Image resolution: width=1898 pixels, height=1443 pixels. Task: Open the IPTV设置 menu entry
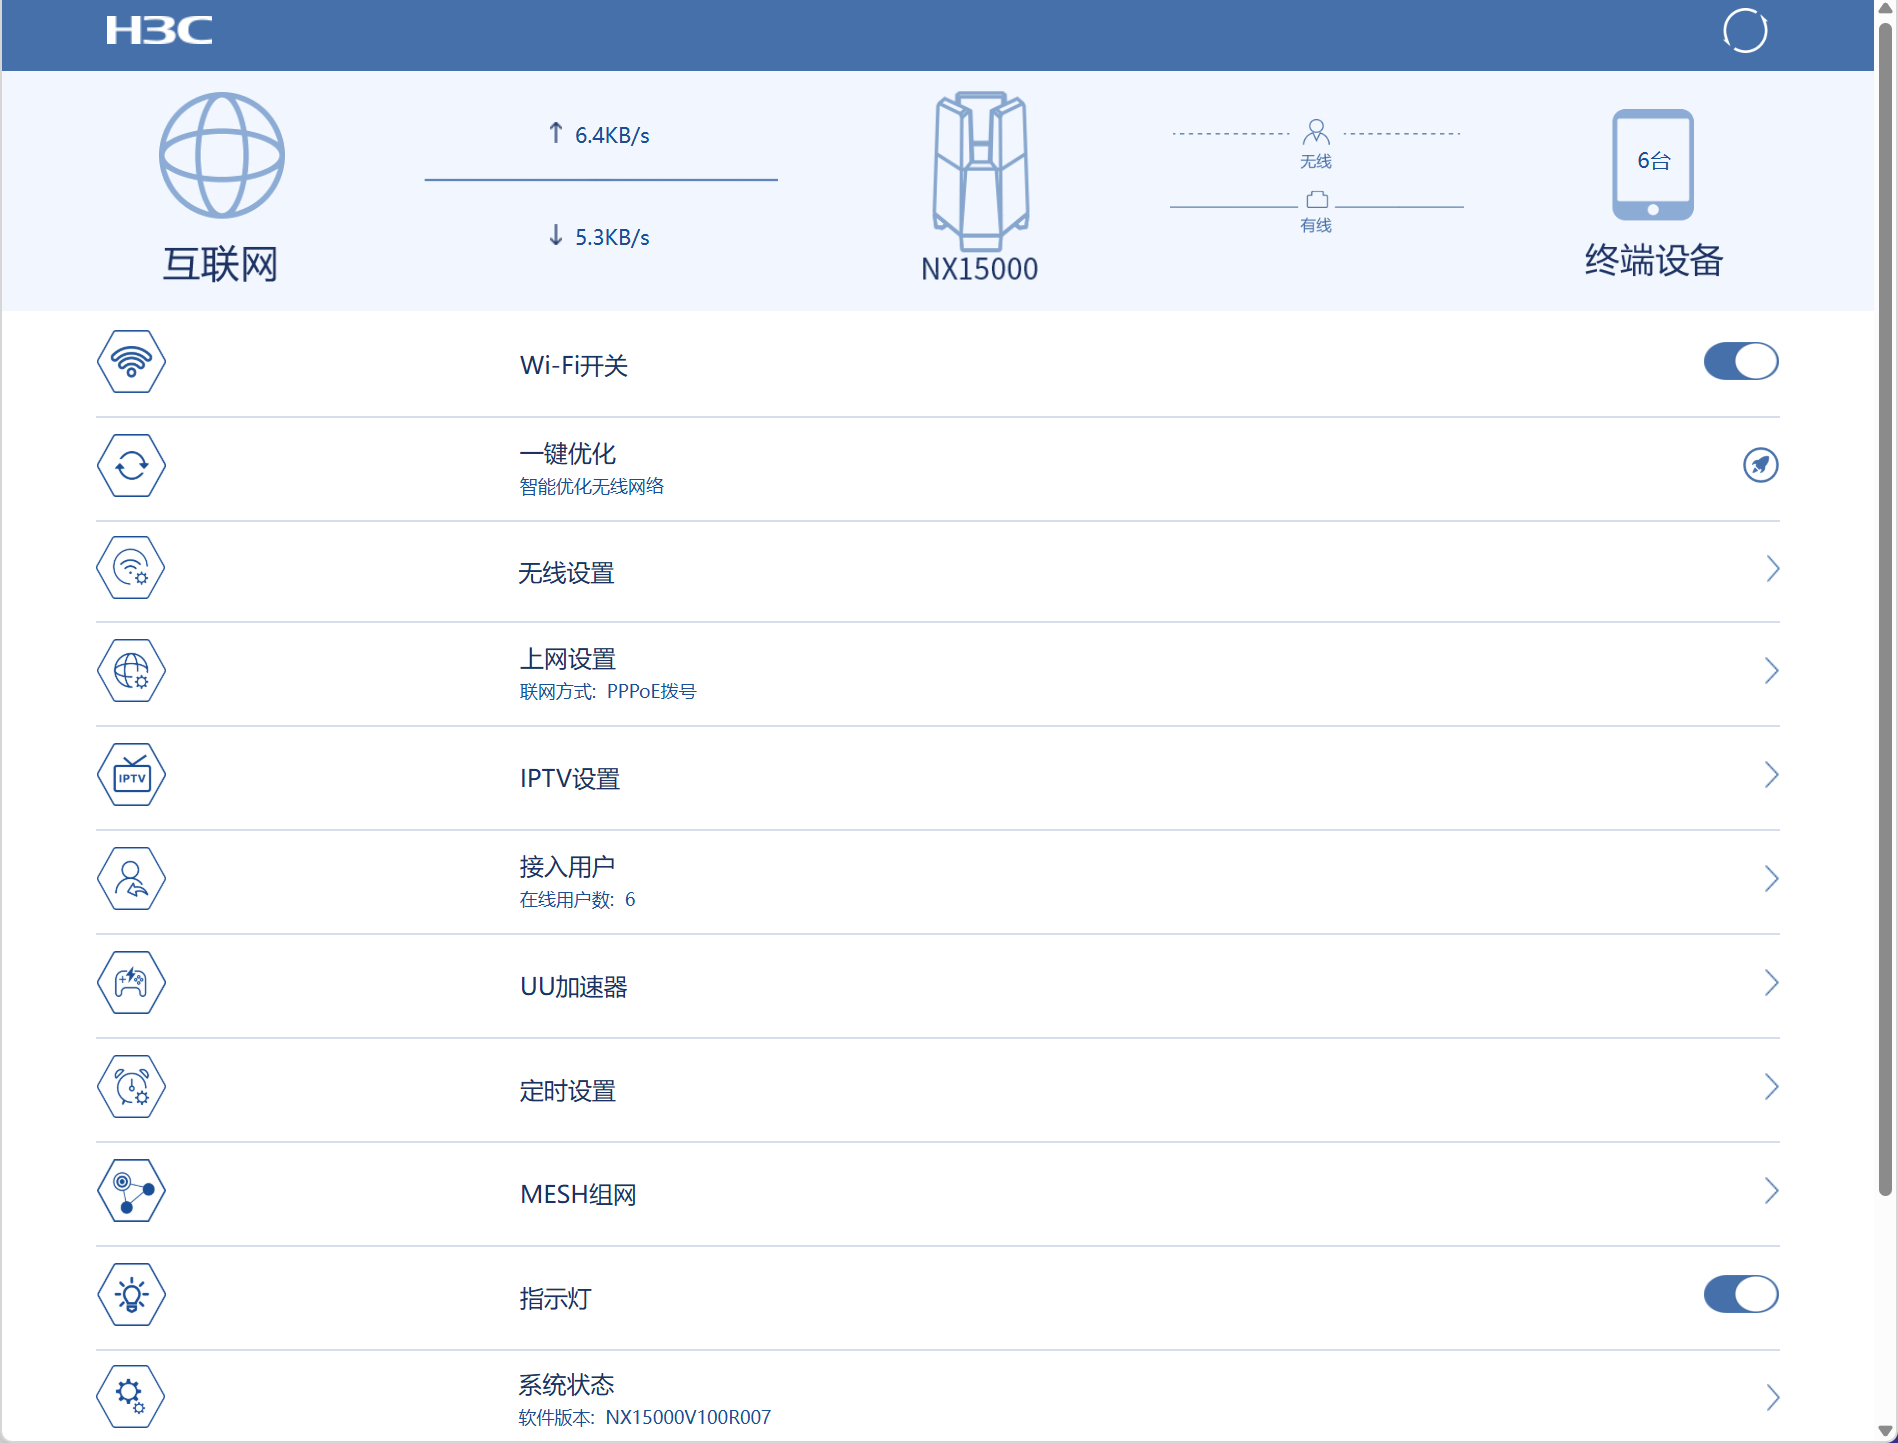570,779
